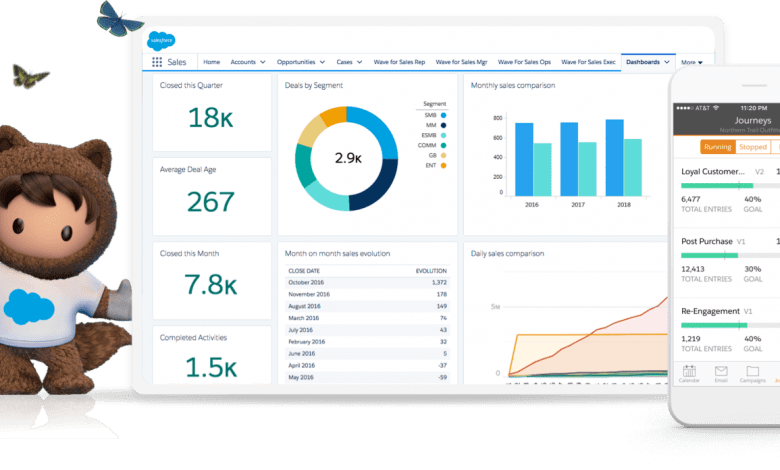Image resolution: width=780 pixels, height=470 pixels.
Task: Select the June 2016 table row
Action: [368, 354]
